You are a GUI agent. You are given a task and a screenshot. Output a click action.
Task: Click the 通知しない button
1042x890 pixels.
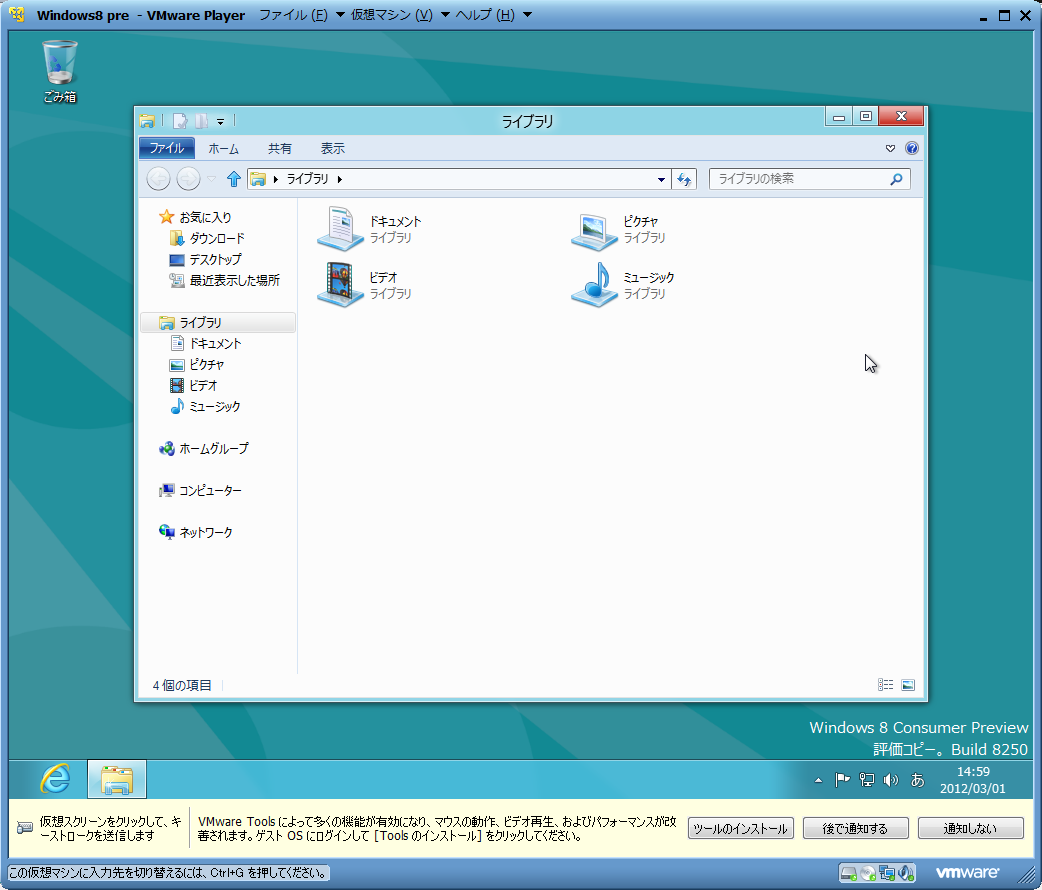click(970, 828)
